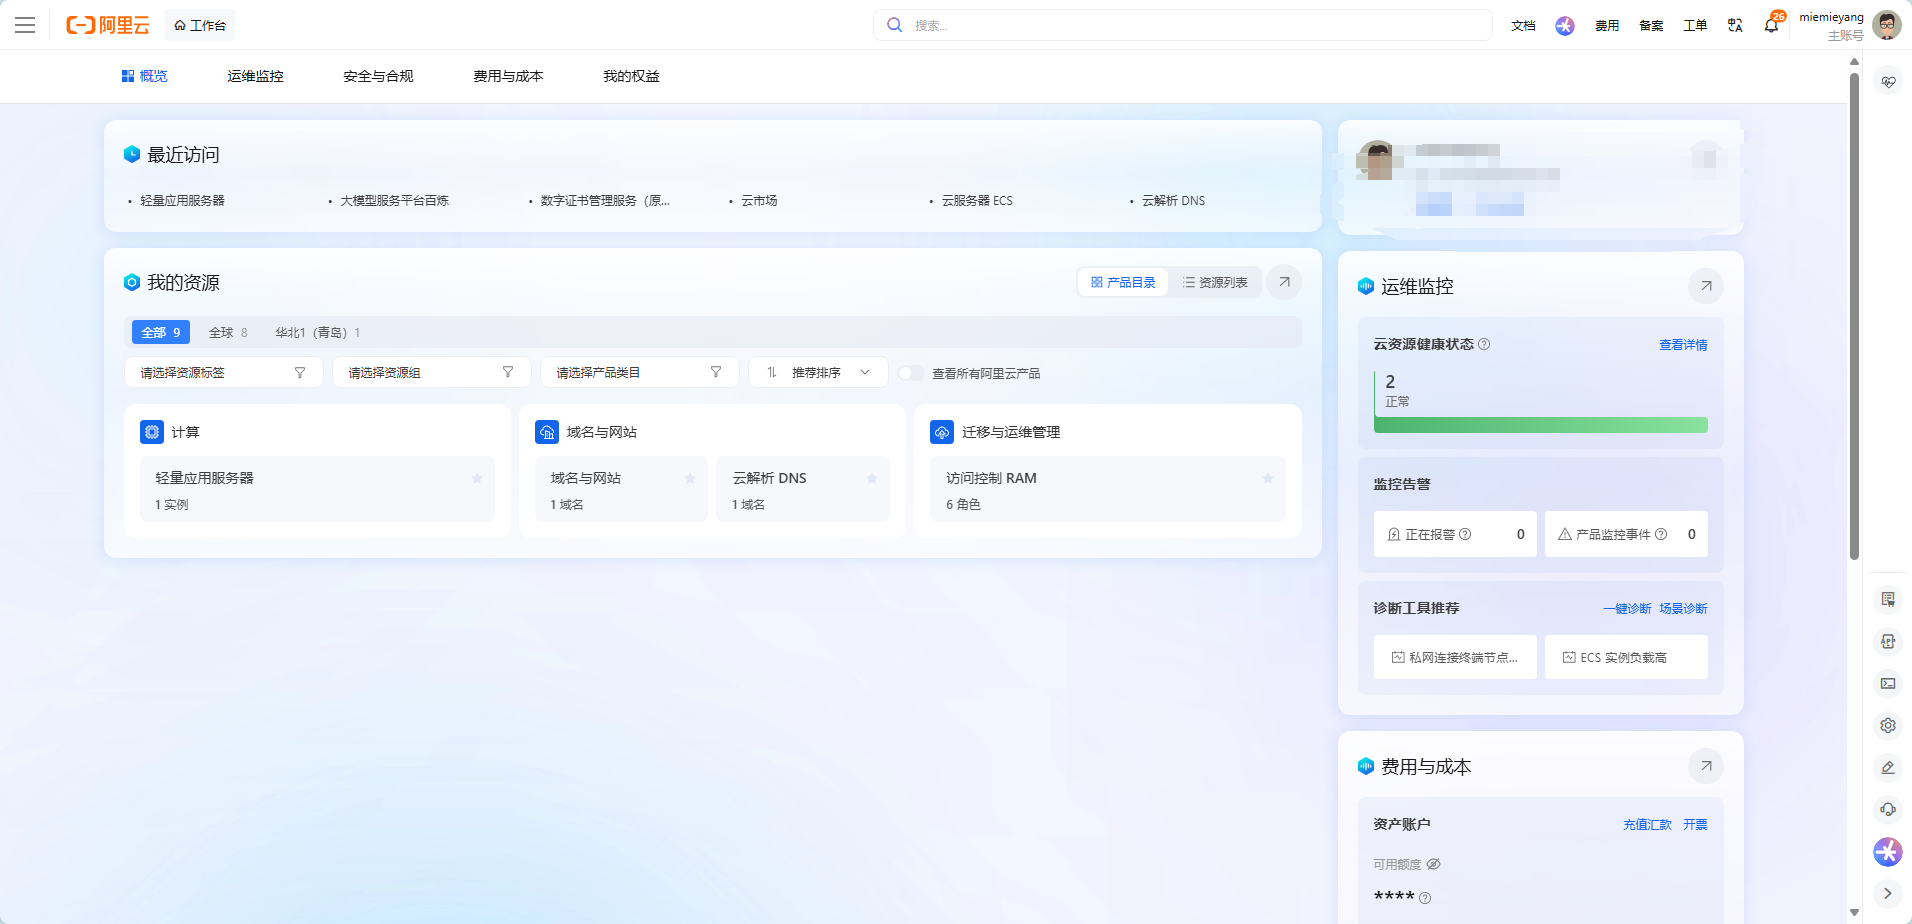Open the 产品监控事件 box
Viewport: 1912px width, 924px height.
pos(1626,534)
